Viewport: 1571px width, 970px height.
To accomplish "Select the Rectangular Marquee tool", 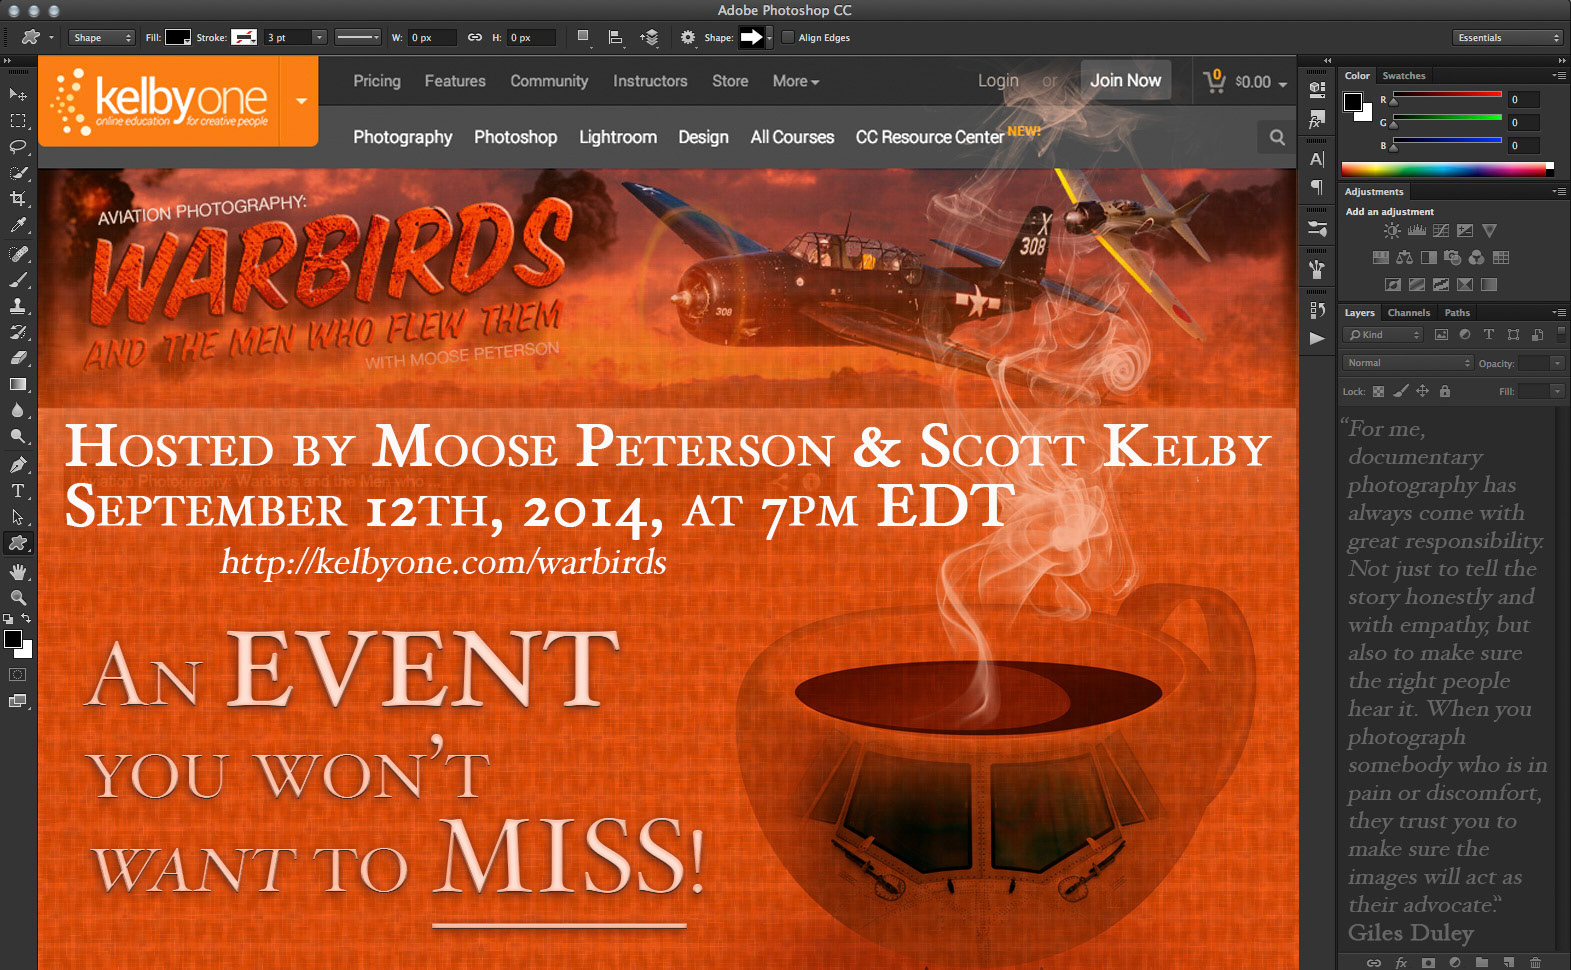I will pos(18,120).
